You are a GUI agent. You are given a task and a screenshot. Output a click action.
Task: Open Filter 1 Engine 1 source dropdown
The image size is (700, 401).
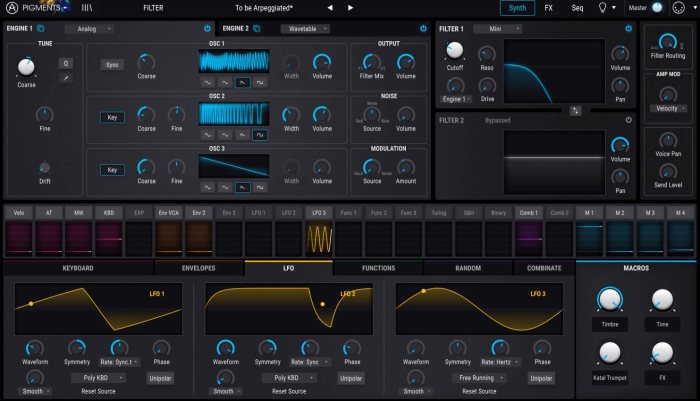tap(455, 99)
